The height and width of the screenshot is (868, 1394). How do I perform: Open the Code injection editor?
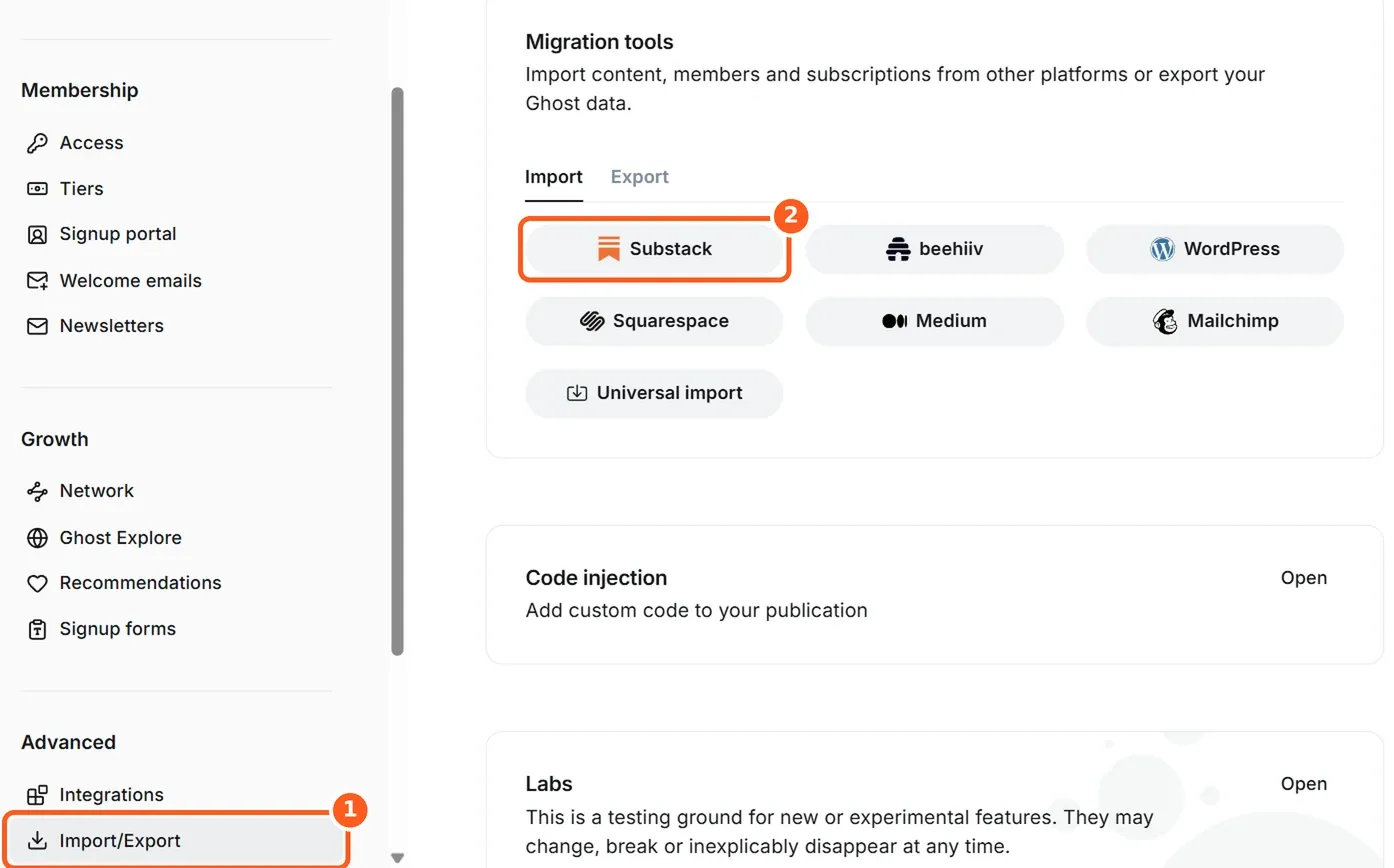click(x=1303, y=578)
